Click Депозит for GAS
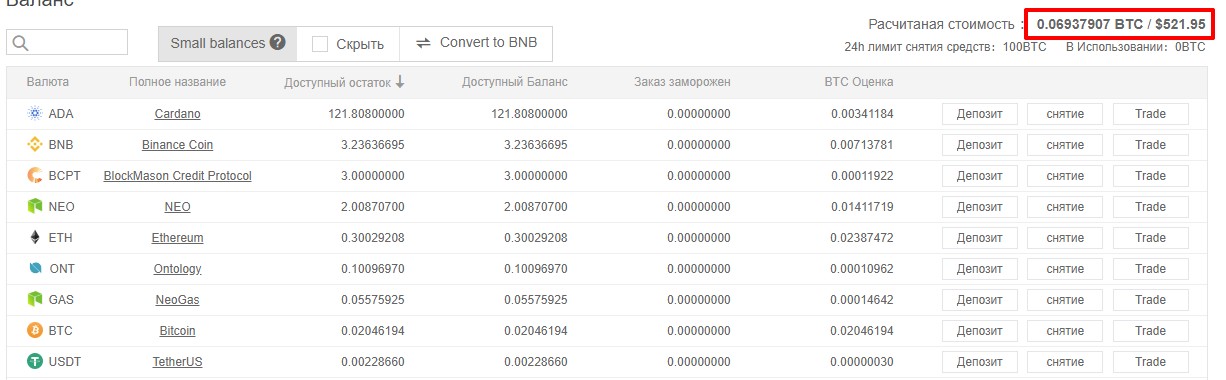The width and height of the screenshot is (1226, 380). 979,300
